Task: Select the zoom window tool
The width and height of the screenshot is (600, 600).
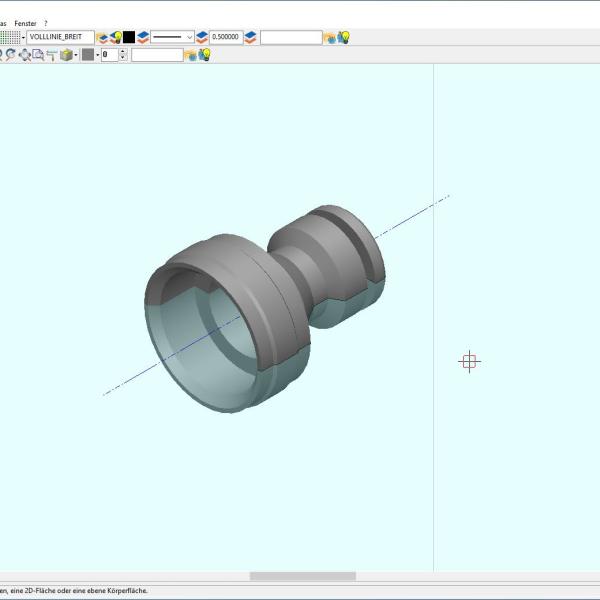Action: (x=38, y=55)
